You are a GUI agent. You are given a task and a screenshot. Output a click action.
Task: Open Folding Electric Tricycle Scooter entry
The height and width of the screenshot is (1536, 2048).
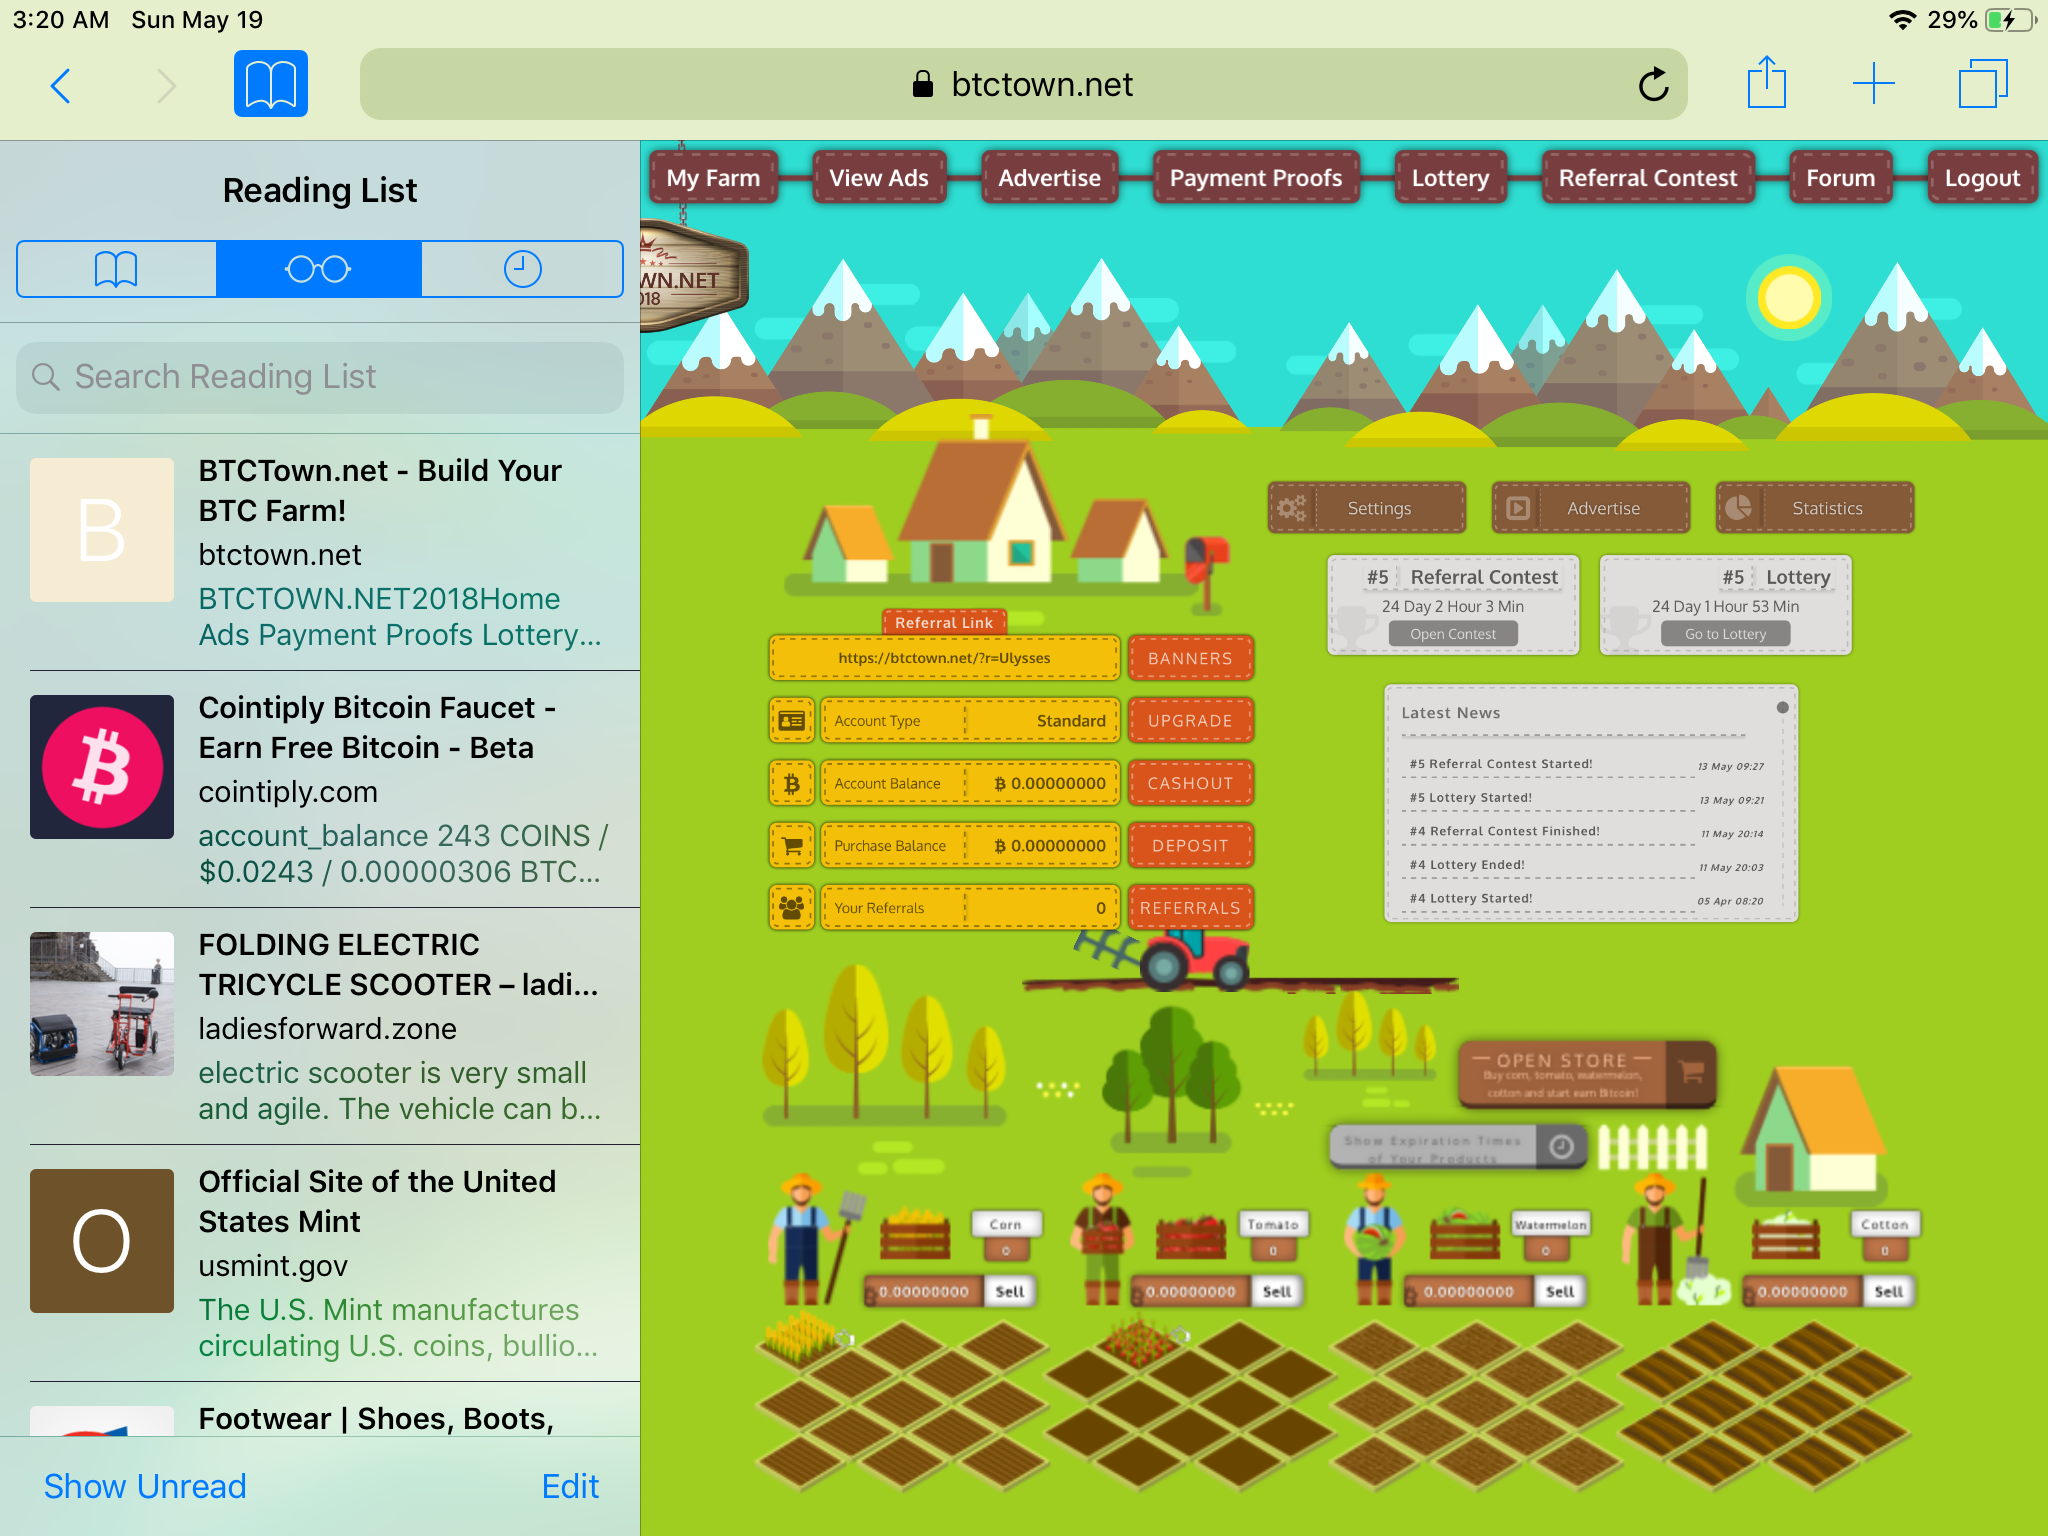click(x=320, y=1026)
